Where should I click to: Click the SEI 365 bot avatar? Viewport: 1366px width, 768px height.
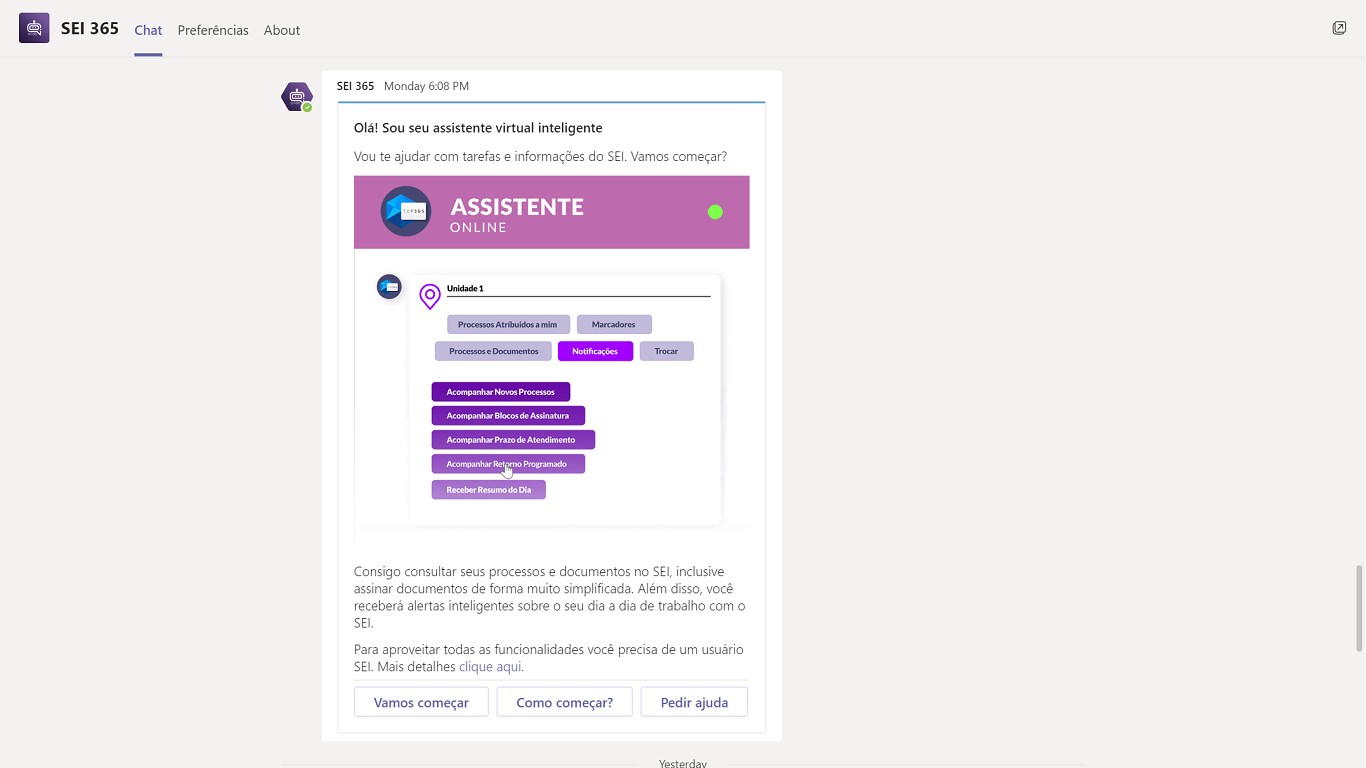297,97
